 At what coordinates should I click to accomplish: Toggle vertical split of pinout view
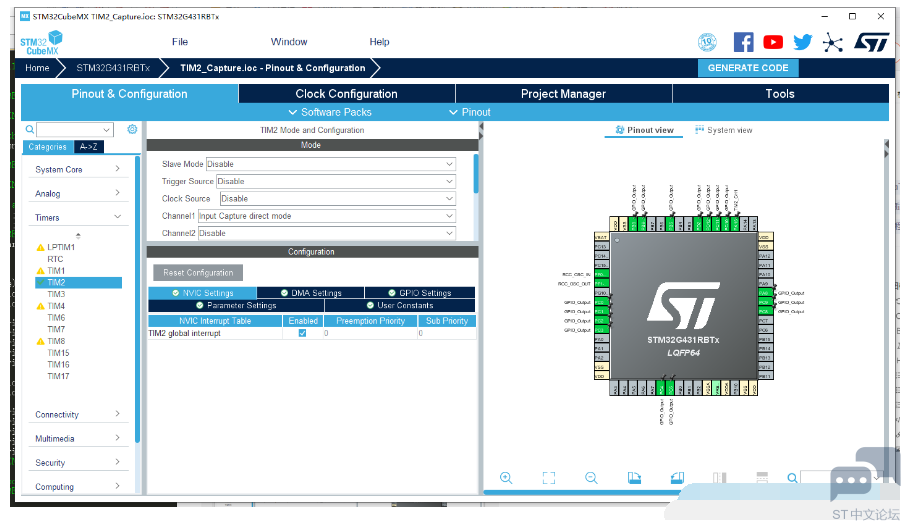click(x=719, y=478)
